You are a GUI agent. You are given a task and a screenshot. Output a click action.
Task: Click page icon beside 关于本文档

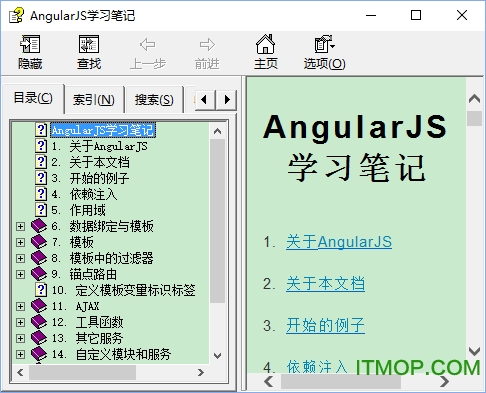click(41, 162)
